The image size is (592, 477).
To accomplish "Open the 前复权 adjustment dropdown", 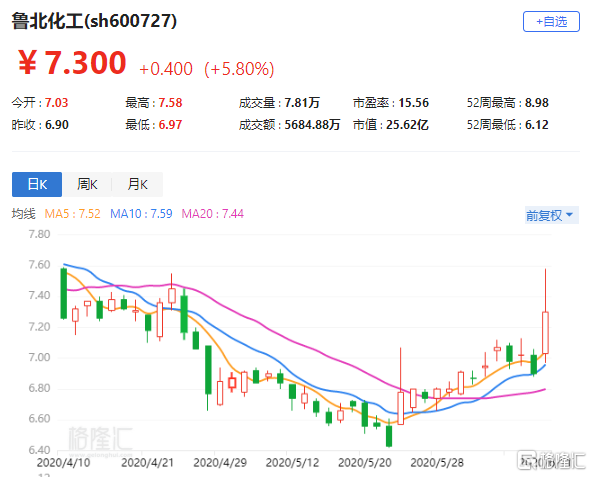I will pos(551,215).
